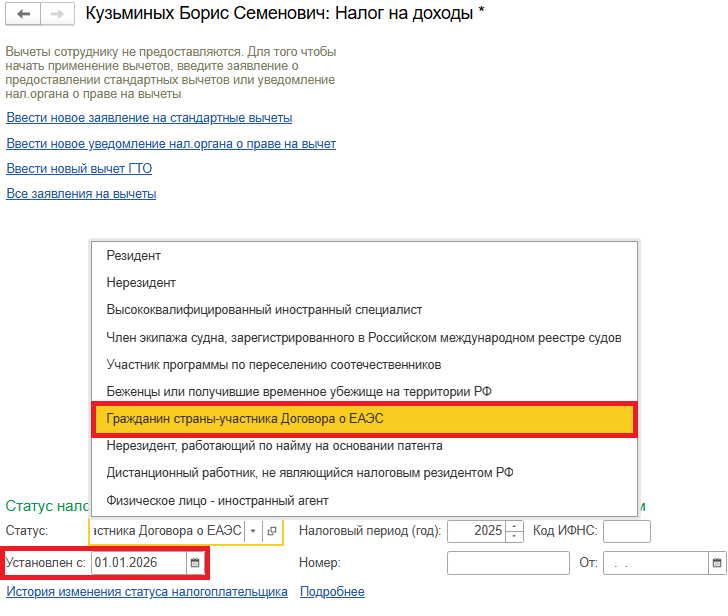Open calendar picker for 'От' date field
This screenshot has width=728, height=616.
(x=716, y=563)
